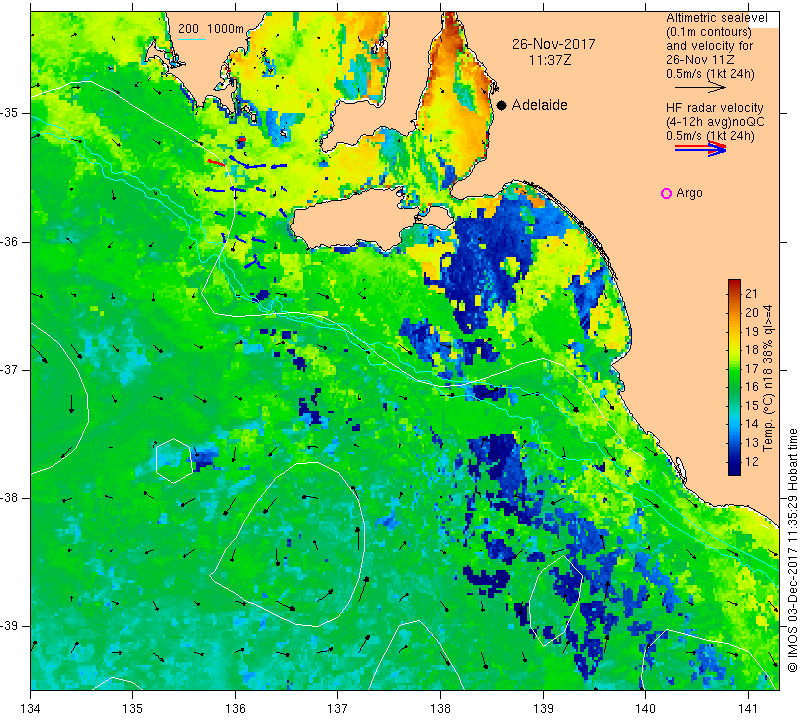
Task: Click the 134 longitude axis label
Action: tap(31, 708)
